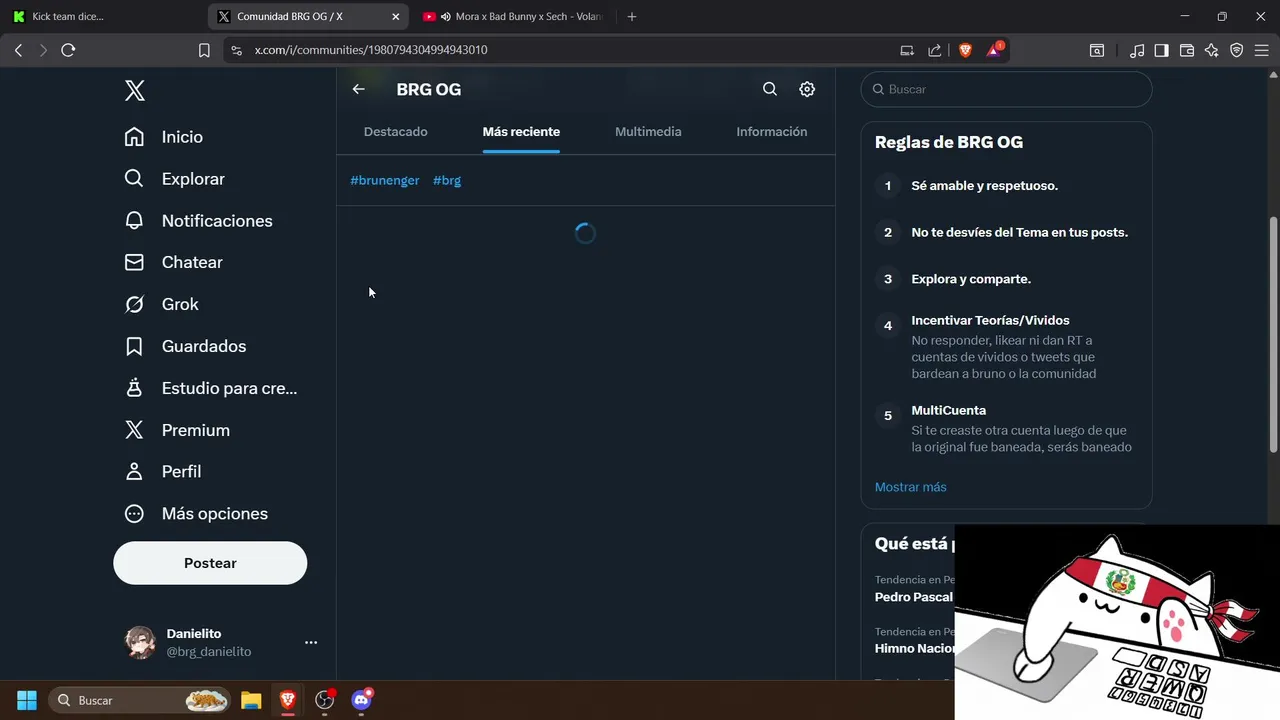Open Brave VPN shield icon
1280x720 pixels.
click(x=1237, y=50)
